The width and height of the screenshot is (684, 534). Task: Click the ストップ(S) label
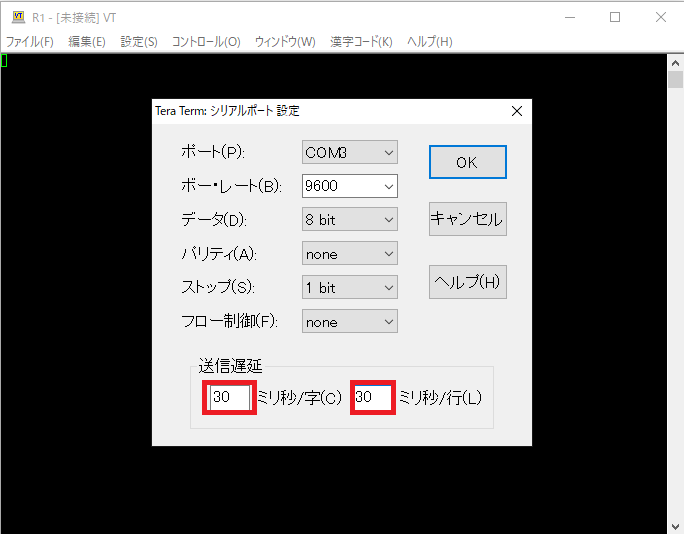(x=218, y=288)
